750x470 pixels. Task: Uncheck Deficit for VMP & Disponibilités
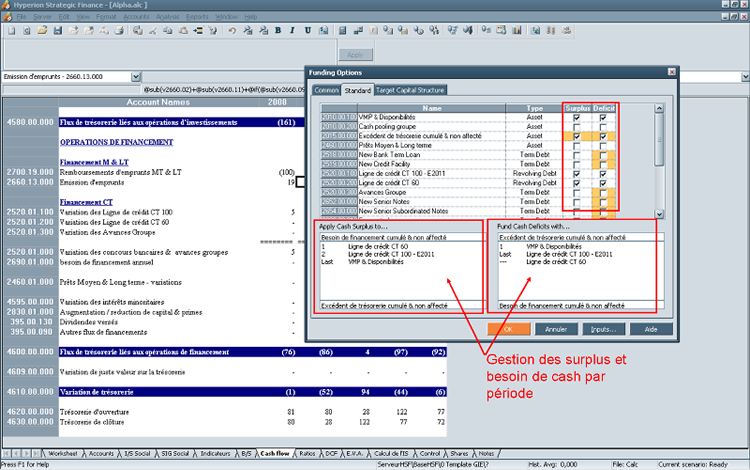click(603, 118)
